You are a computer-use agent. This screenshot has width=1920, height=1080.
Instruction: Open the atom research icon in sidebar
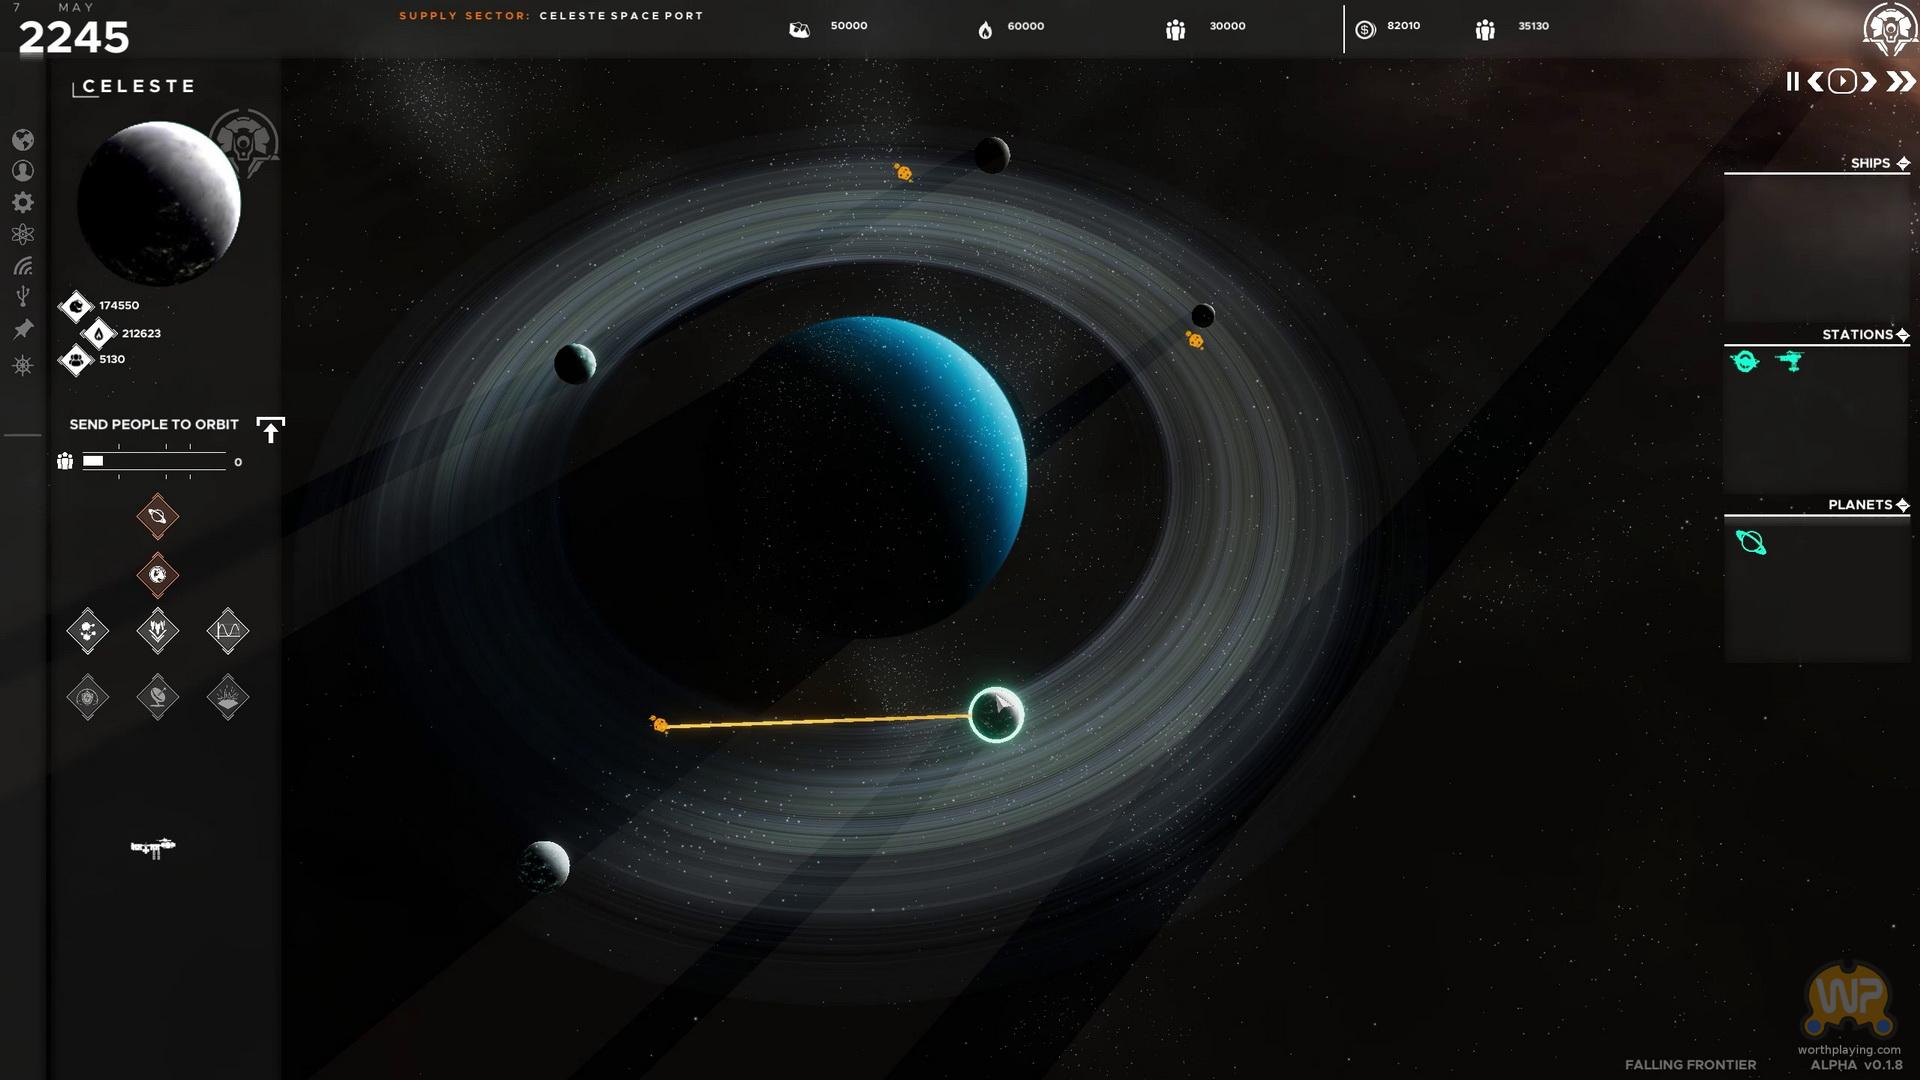(x=23, y=234)
